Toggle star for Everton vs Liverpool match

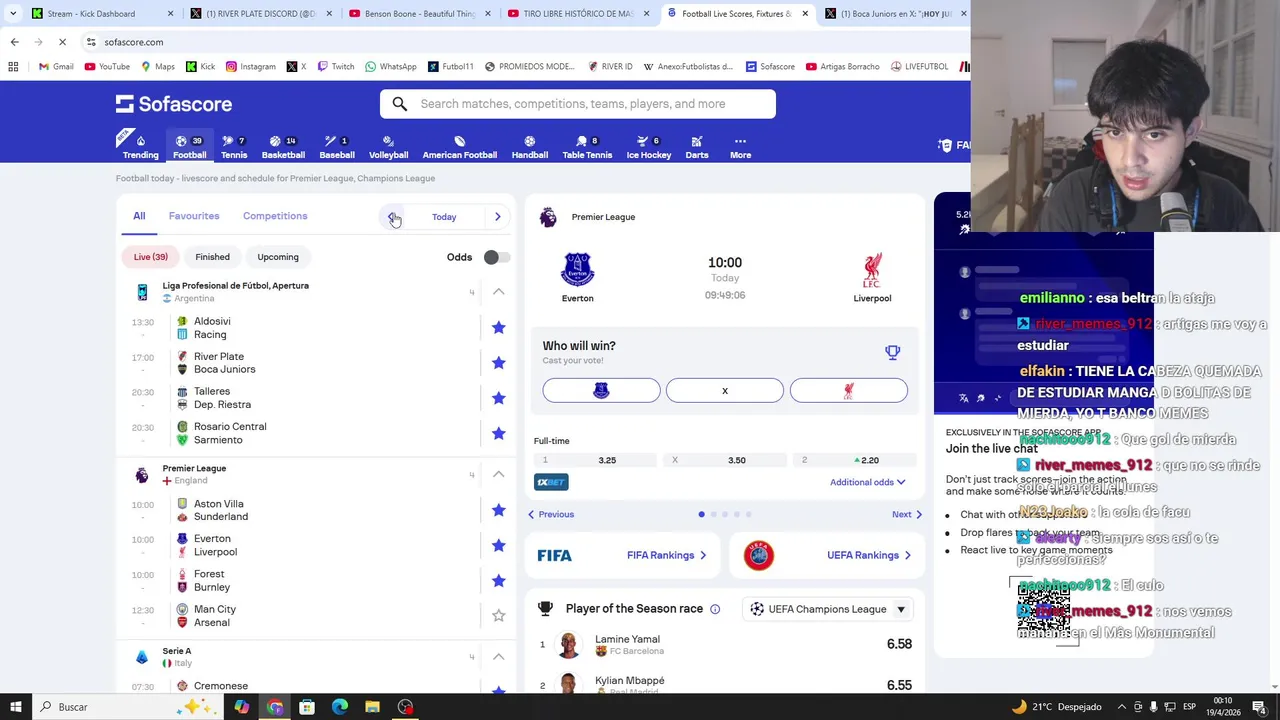coord(498,545)
